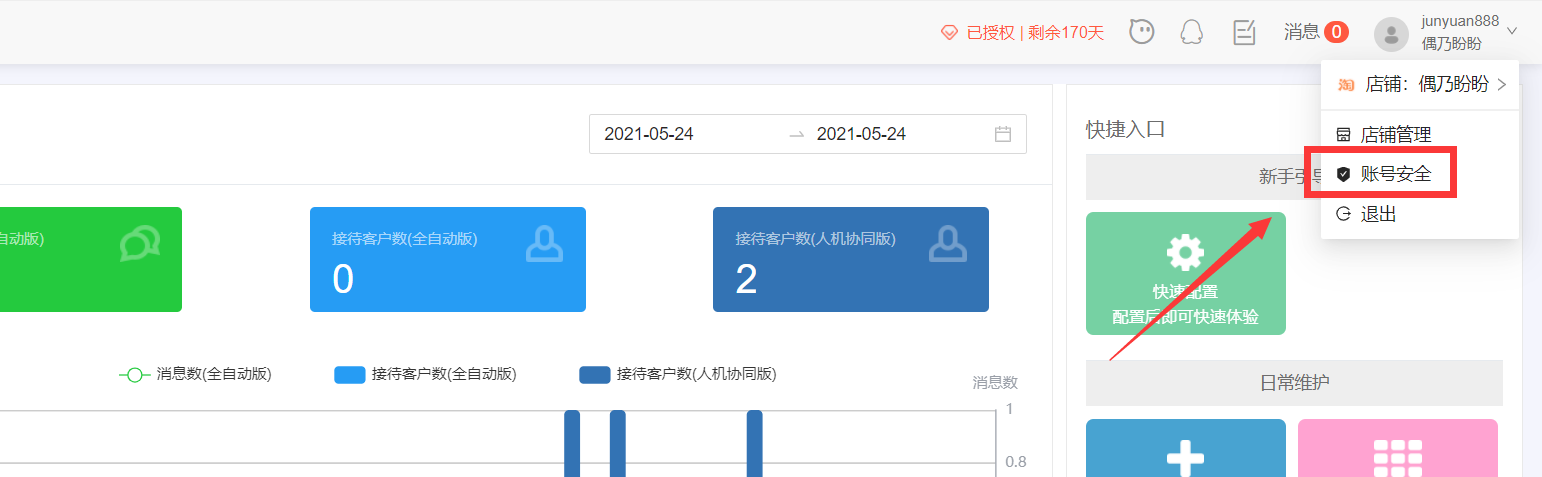Expand the junyuan888 account dropdown arrow
1542x477 pixels.
(x=1511, y=32)
